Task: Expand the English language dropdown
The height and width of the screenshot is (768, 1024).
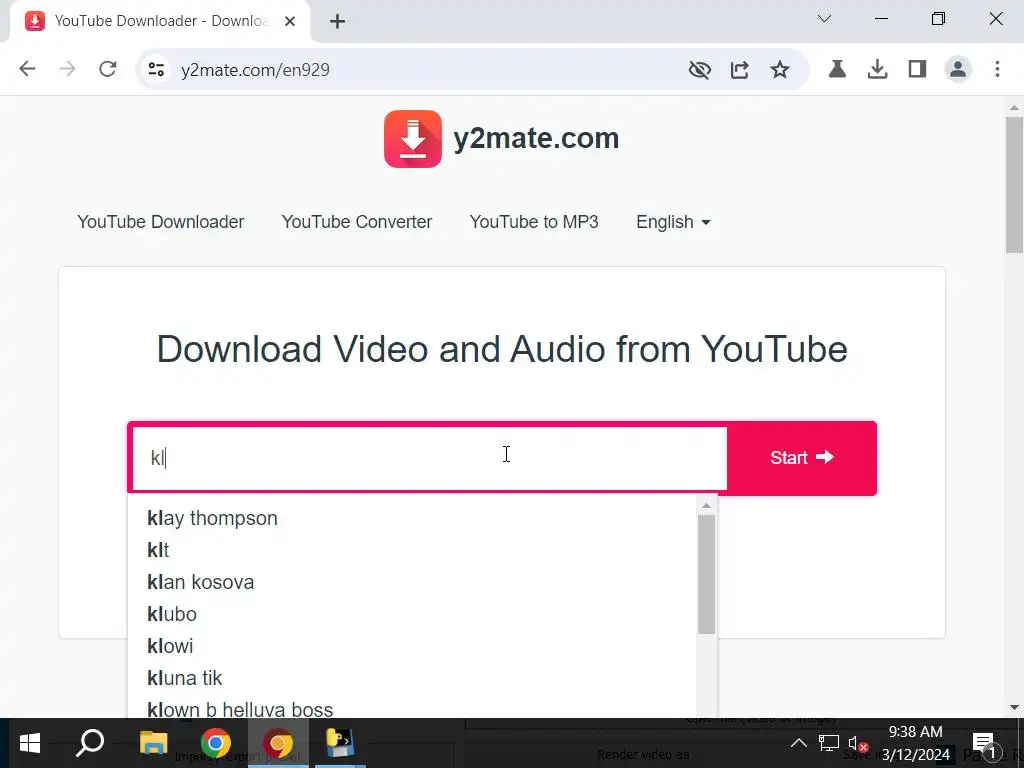Action: click(673, 222)
